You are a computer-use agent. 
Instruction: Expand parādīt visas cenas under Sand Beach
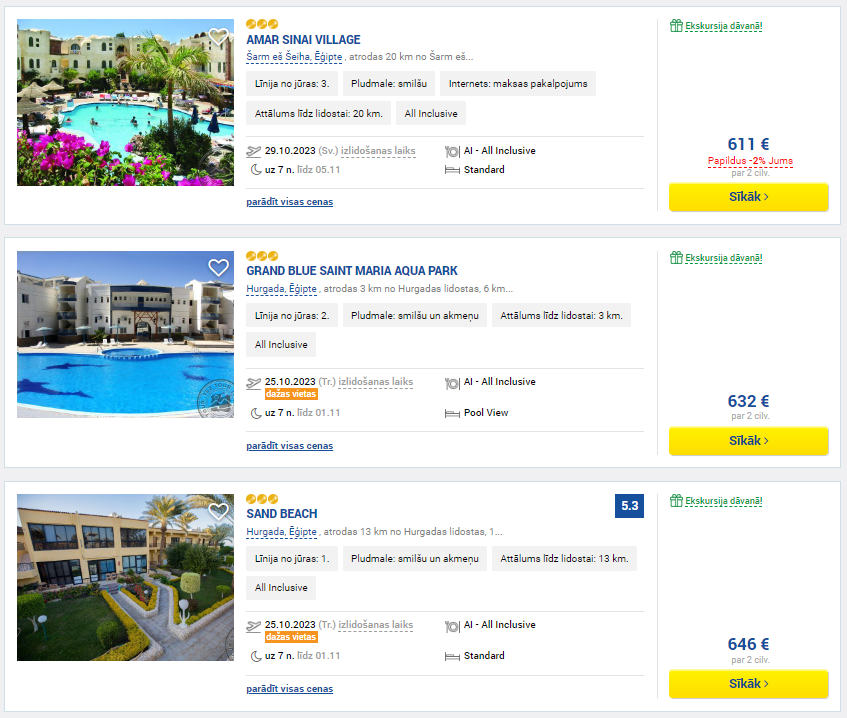tap(290, 689)
